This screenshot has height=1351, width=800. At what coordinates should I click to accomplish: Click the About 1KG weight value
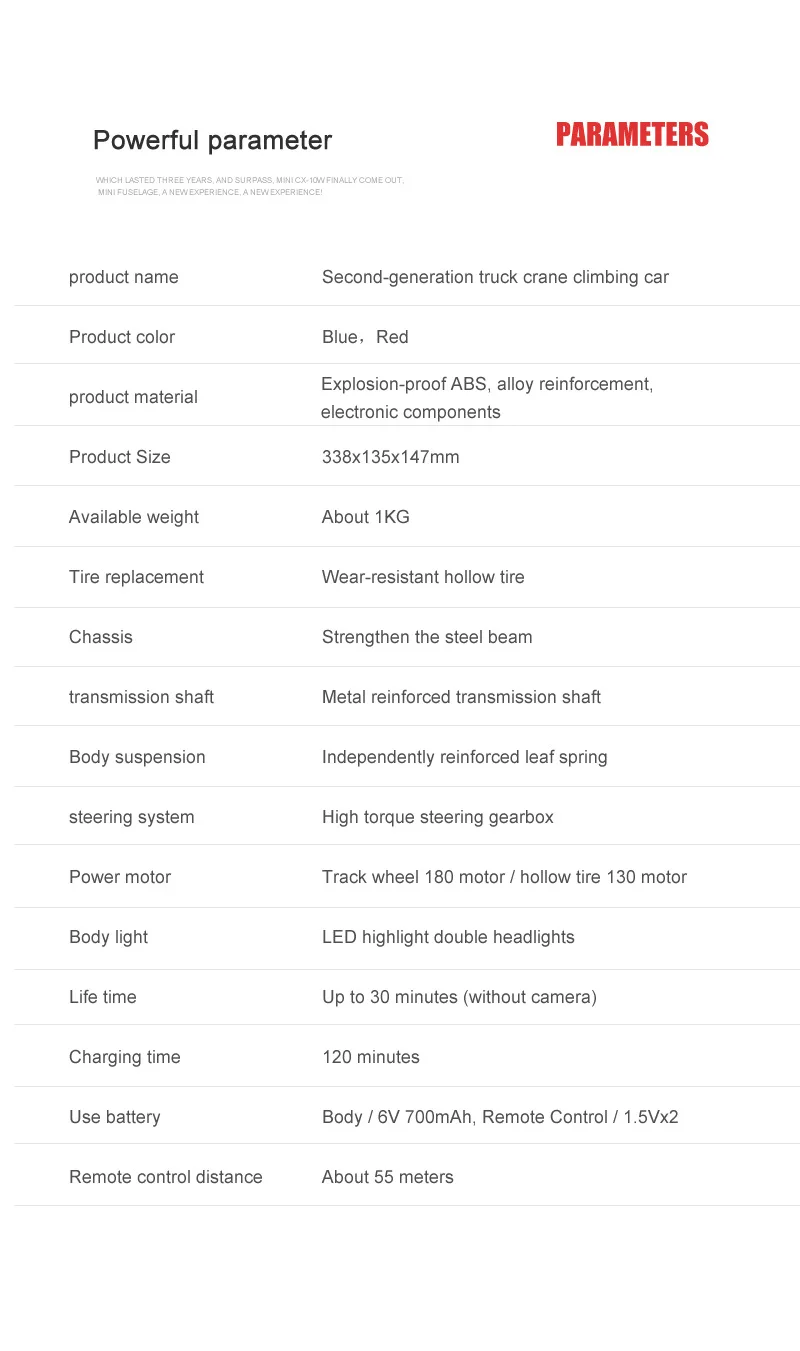pos(366,517)
